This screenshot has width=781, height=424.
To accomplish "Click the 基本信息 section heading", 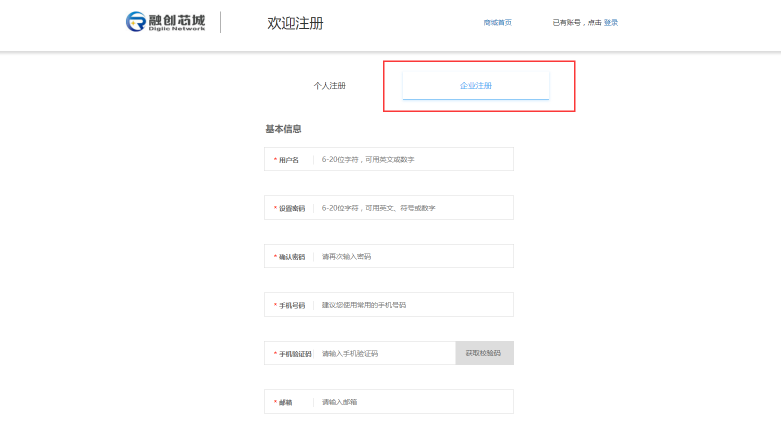I will click(283, 129).
